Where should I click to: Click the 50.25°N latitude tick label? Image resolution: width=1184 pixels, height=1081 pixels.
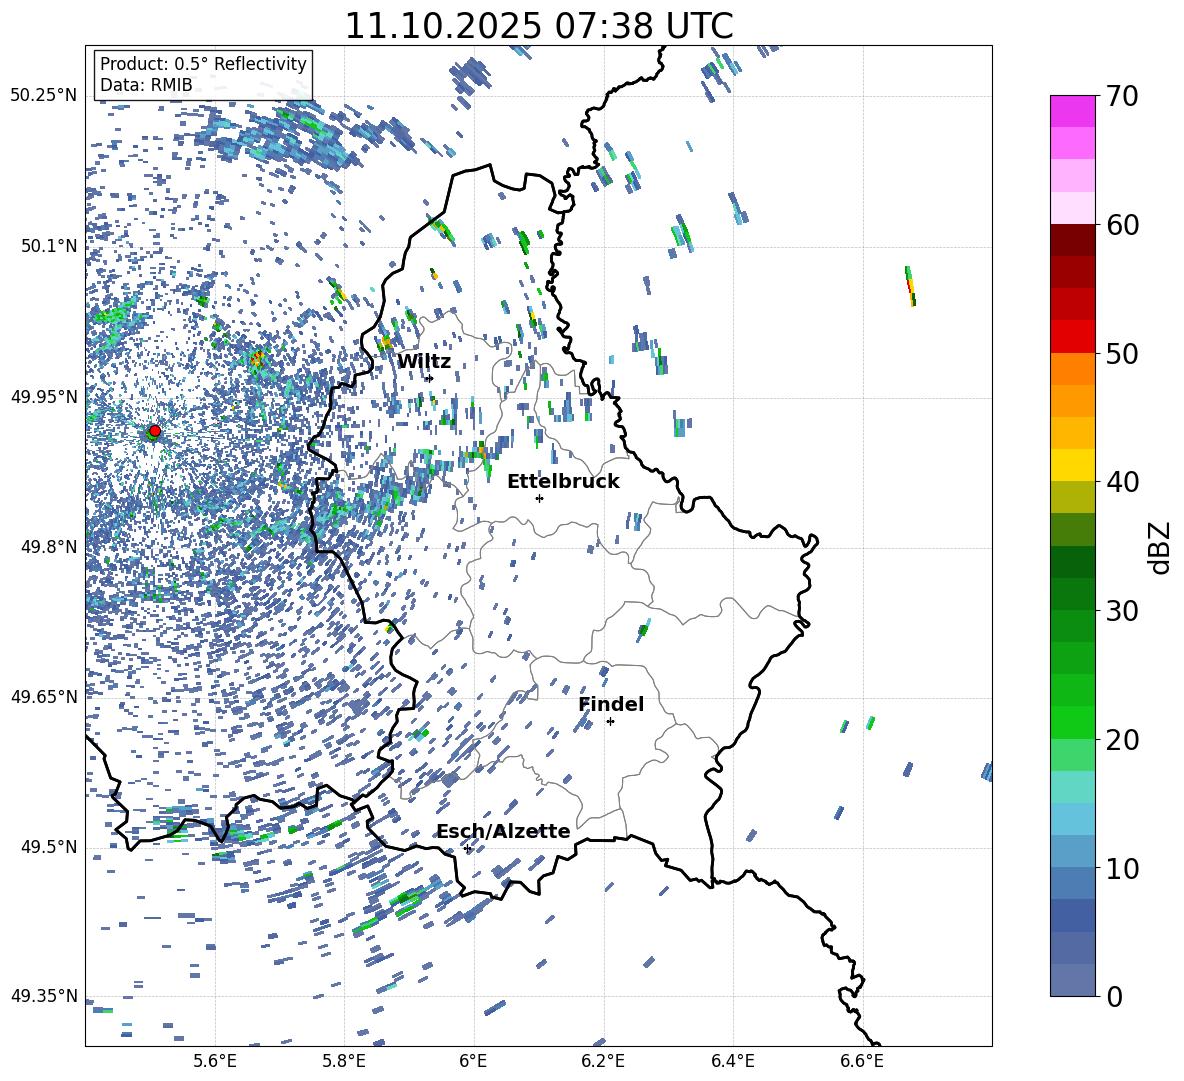[44, 96]
